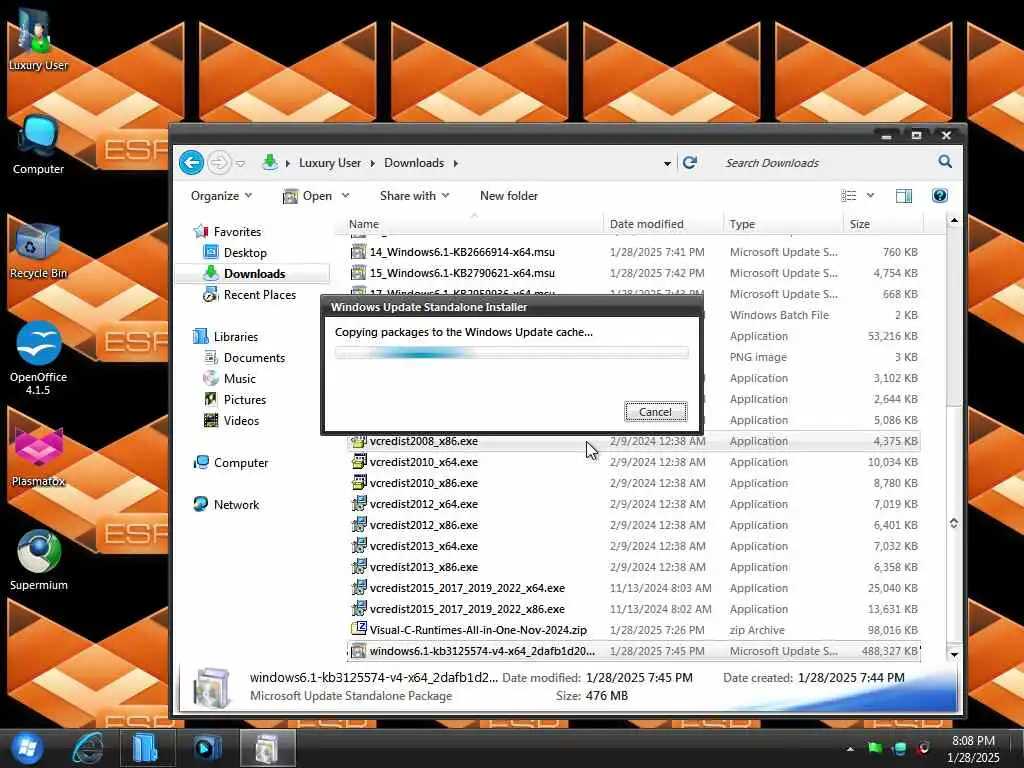The width and height of the screenshot is (1024, 768).
Task: Click the Windows Start orb
Action: [x=26, y=748]
